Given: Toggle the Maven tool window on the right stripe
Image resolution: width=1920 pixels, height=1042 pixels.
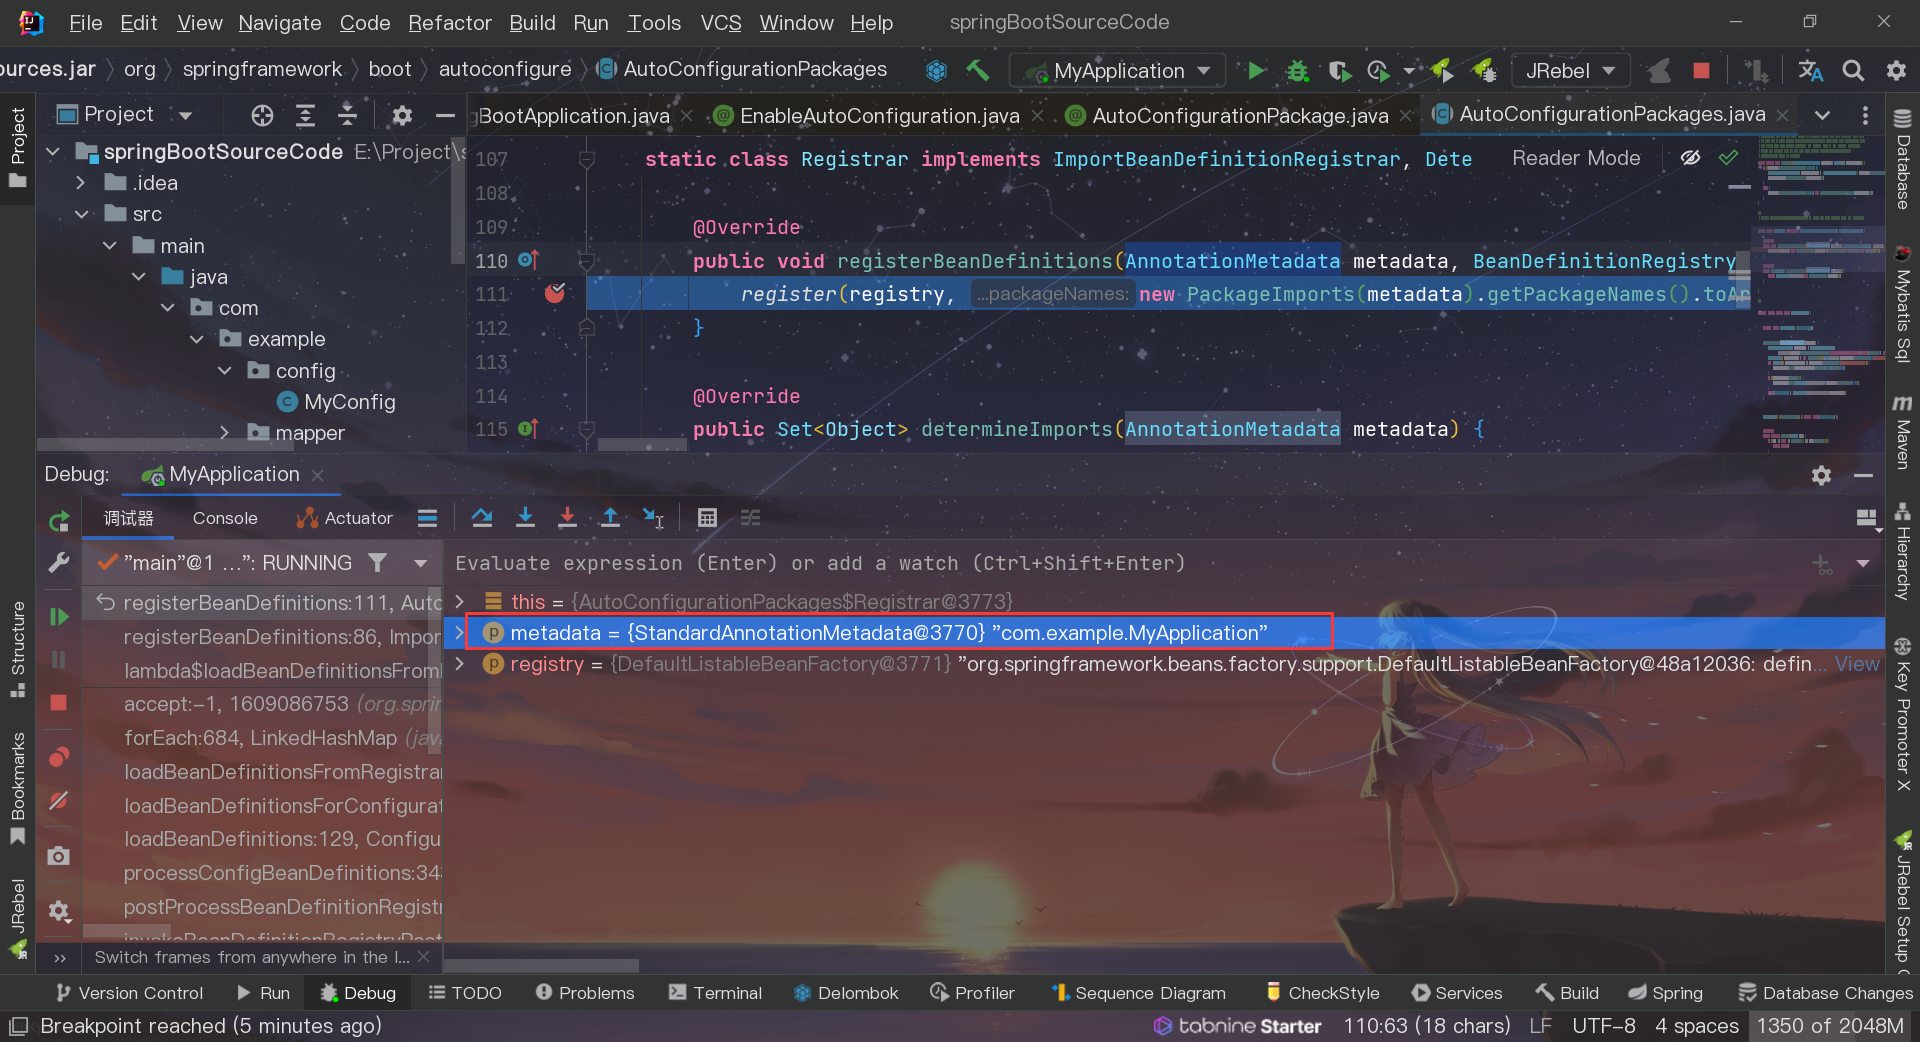Looking at the screenshot, I should (1902, 432).
